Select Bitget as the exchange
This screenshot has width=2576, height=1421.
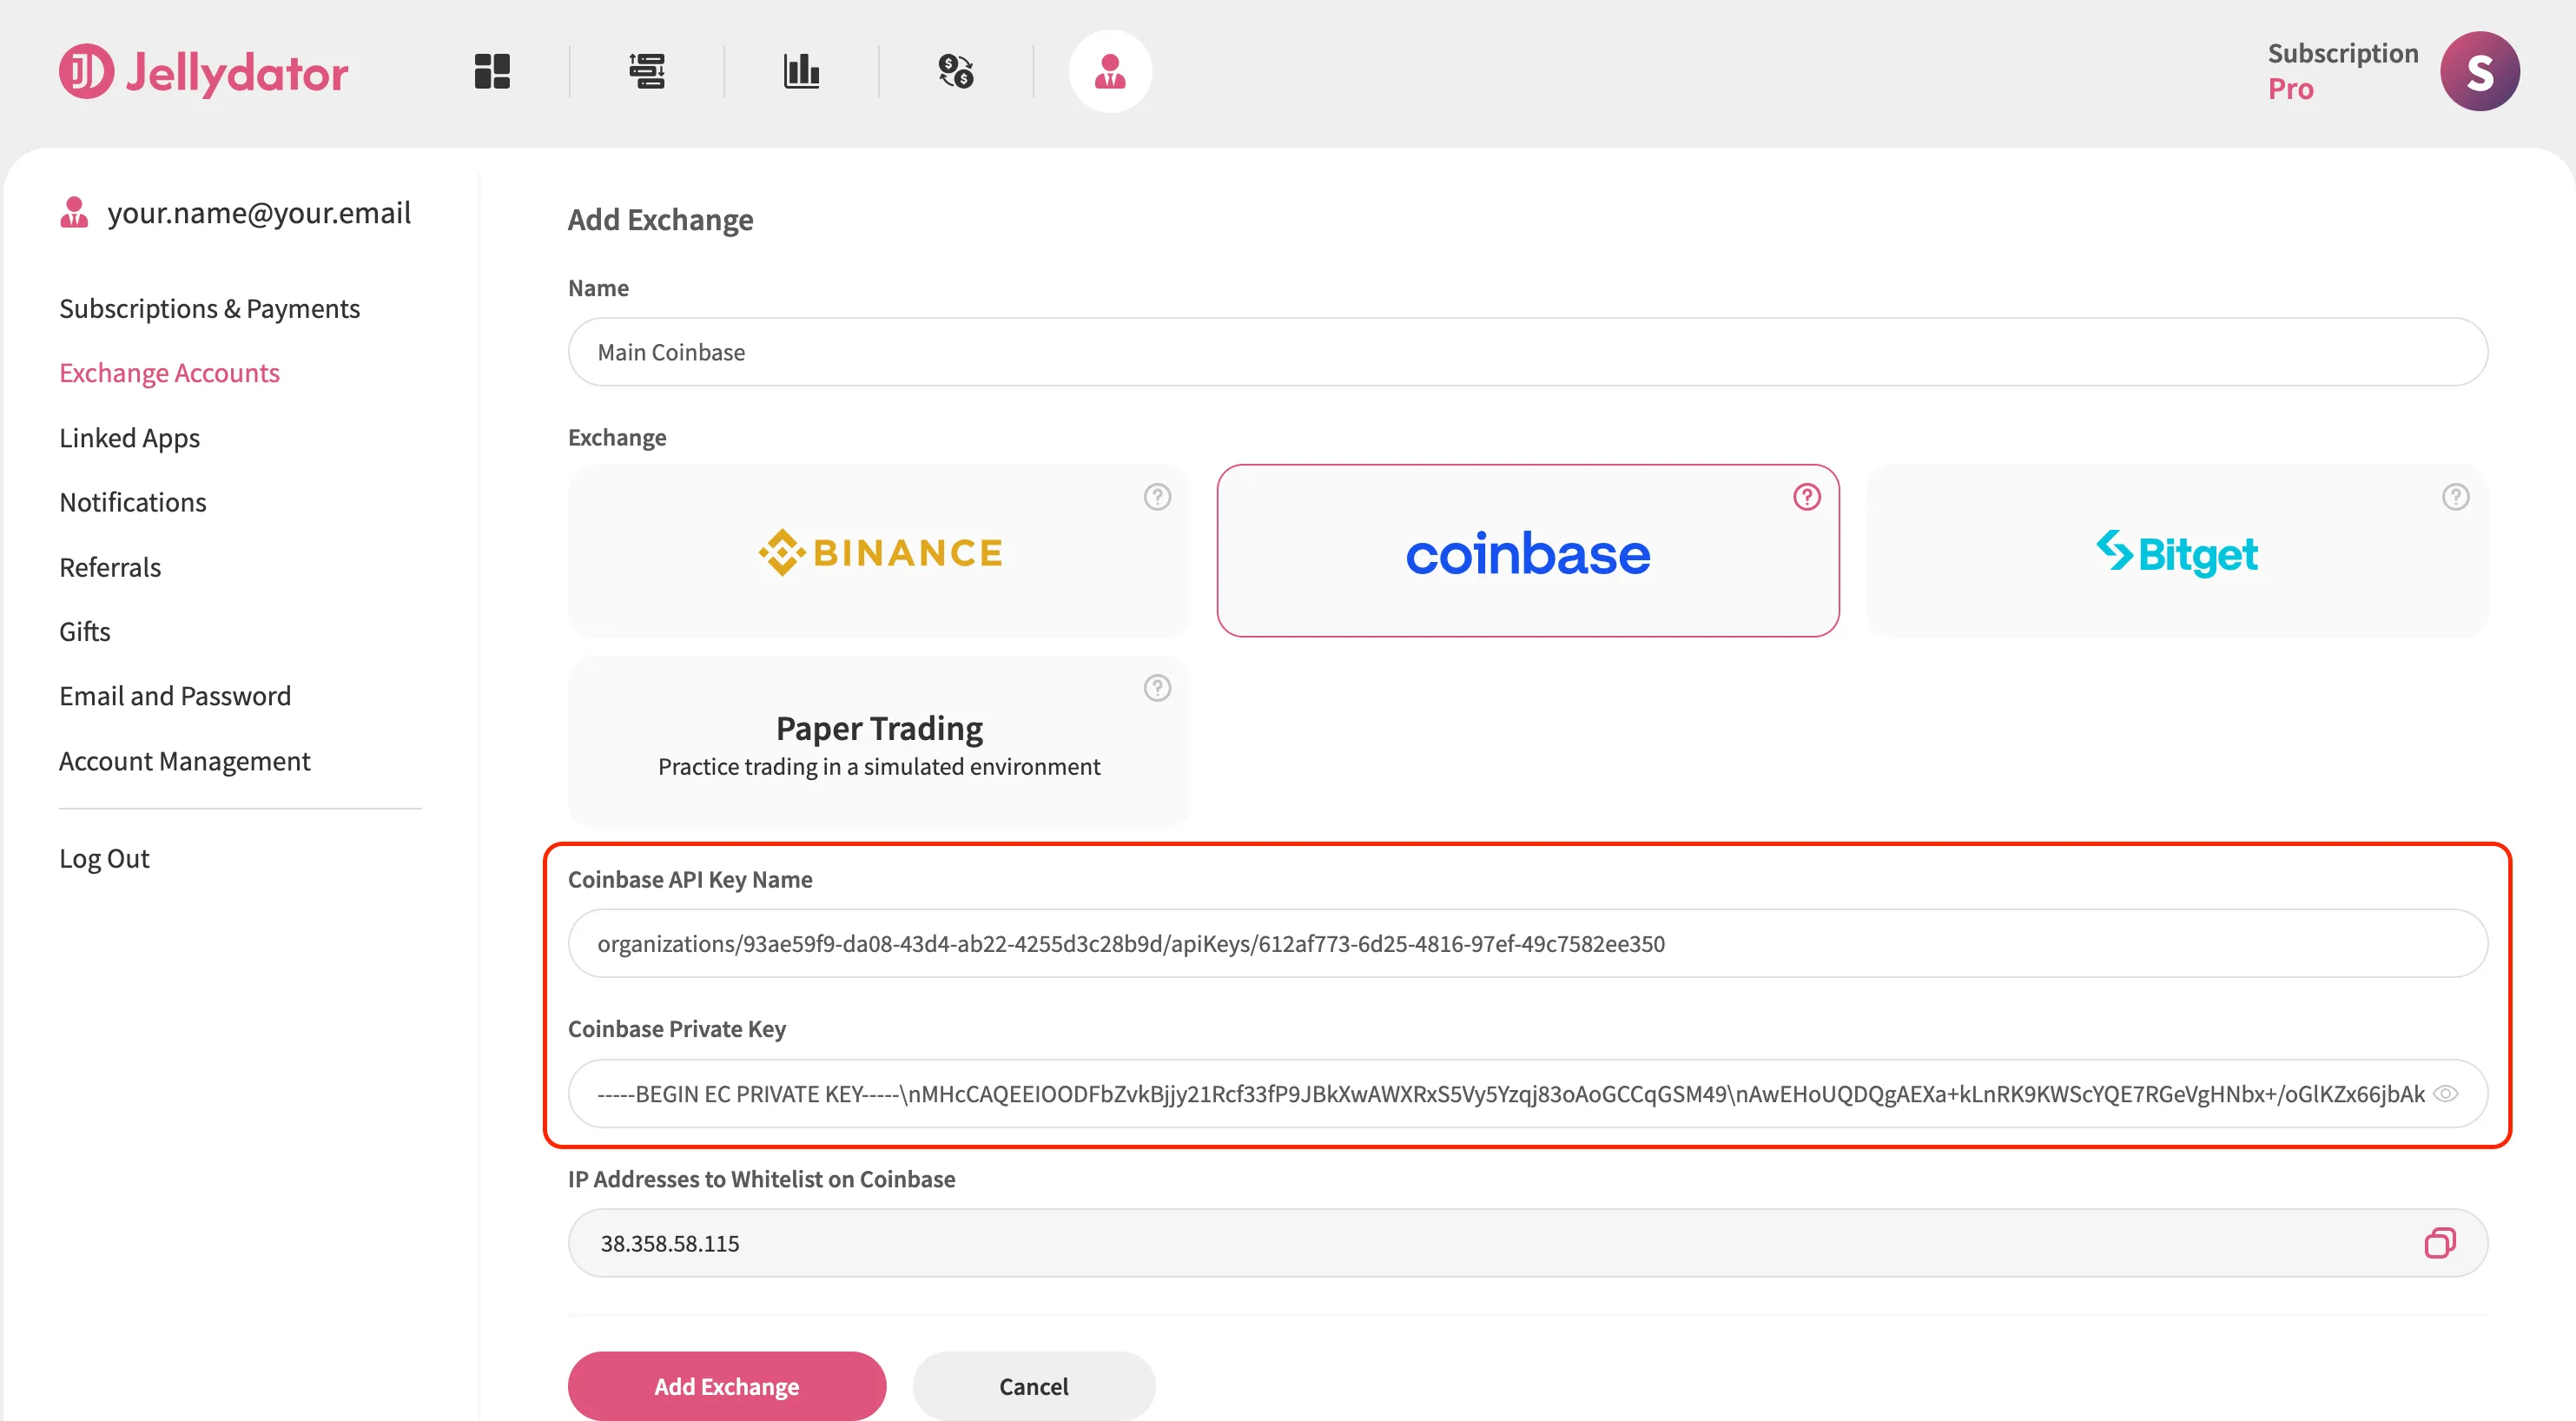[2177, 551]
